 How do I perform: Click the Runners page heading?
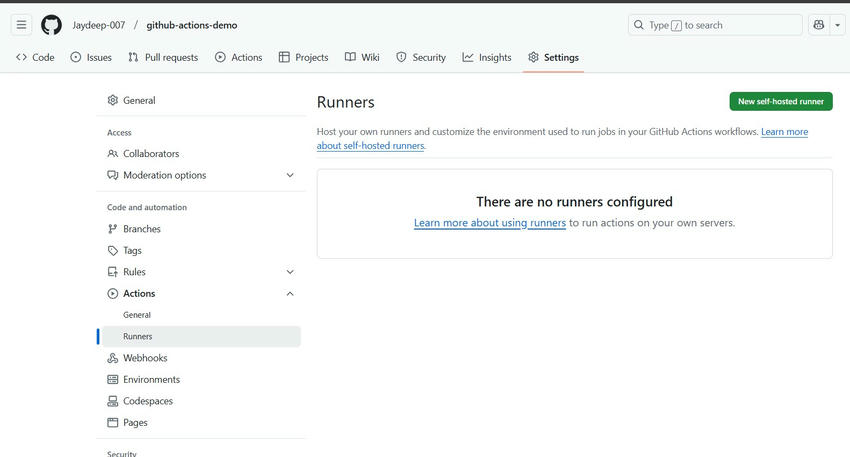pyautogui.click(x=345, y=102)
